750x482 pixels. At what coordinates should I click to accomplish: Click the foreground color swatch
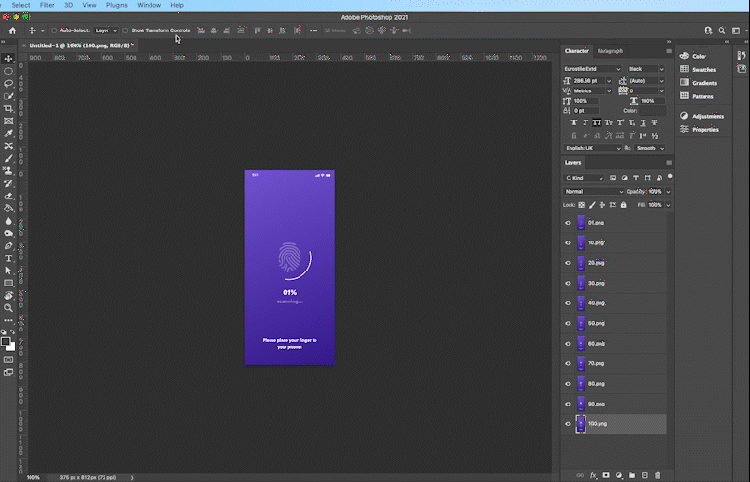pos(5,341)
